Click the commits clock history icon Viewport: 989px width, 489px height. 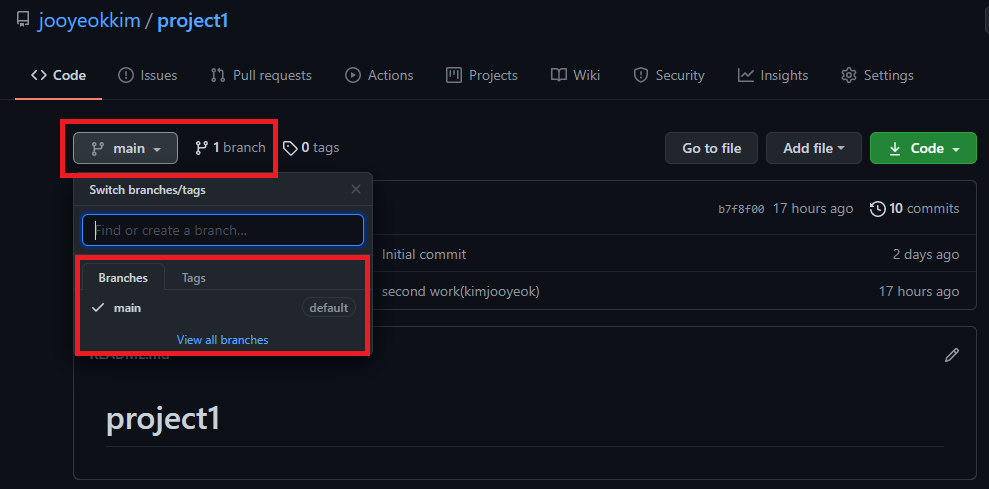877,208
